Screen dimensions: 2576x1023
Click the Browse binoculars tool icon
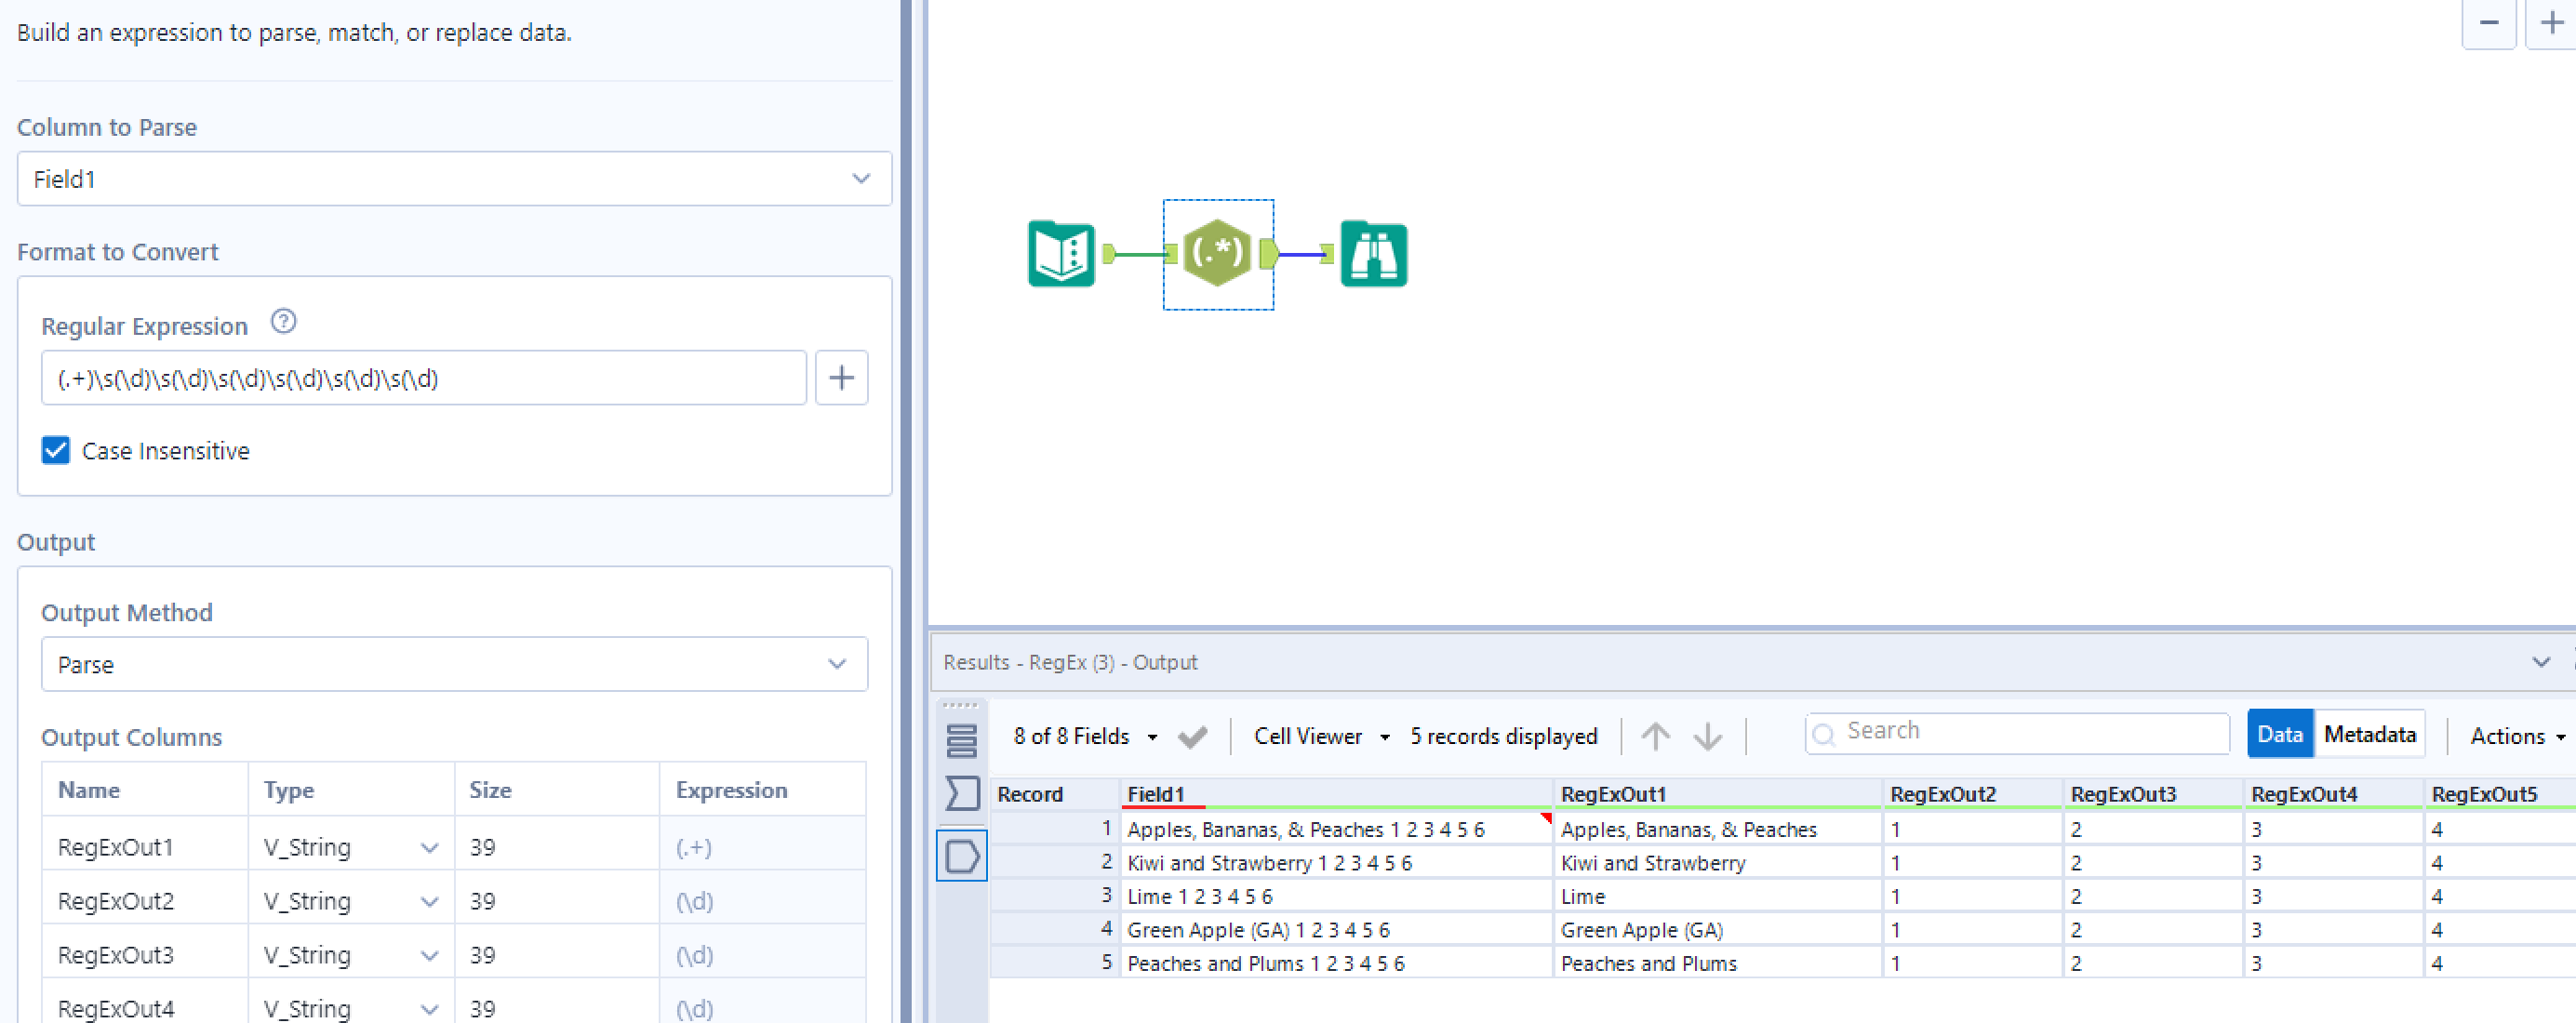pyautogui.click(x=1373, y=254)
